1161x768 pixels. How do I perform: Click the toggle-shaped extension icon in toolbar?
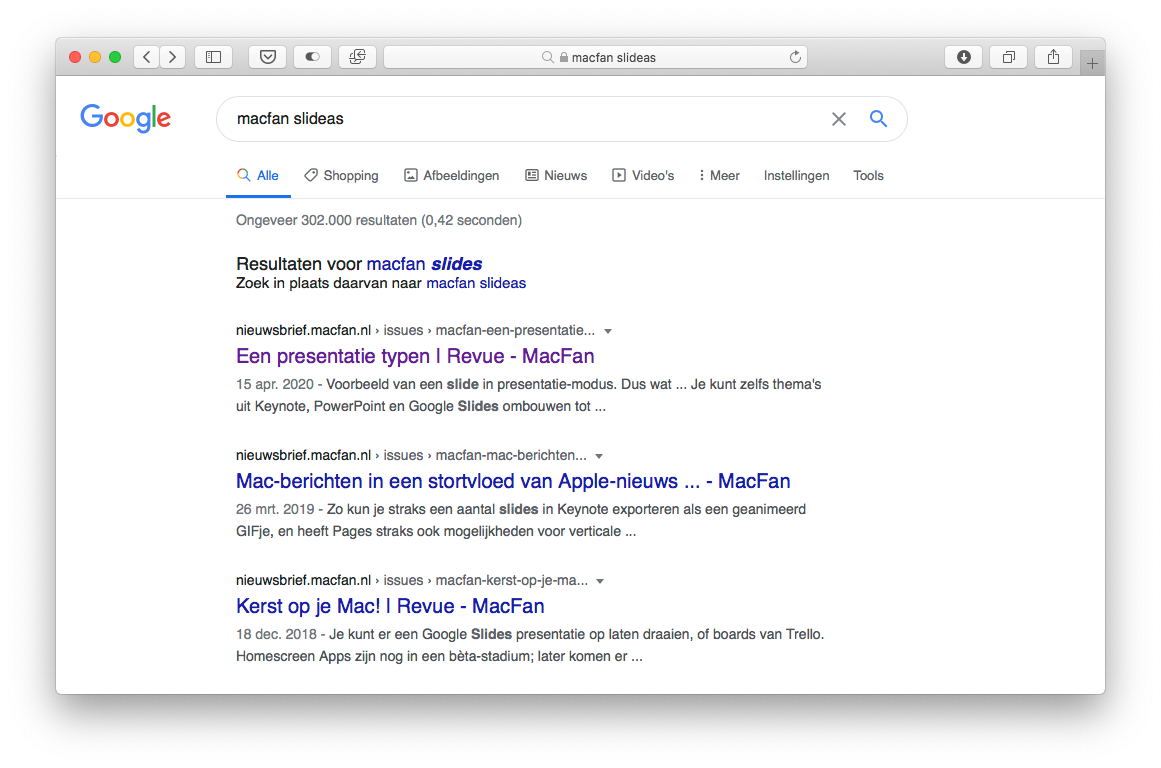pos(312,57)
